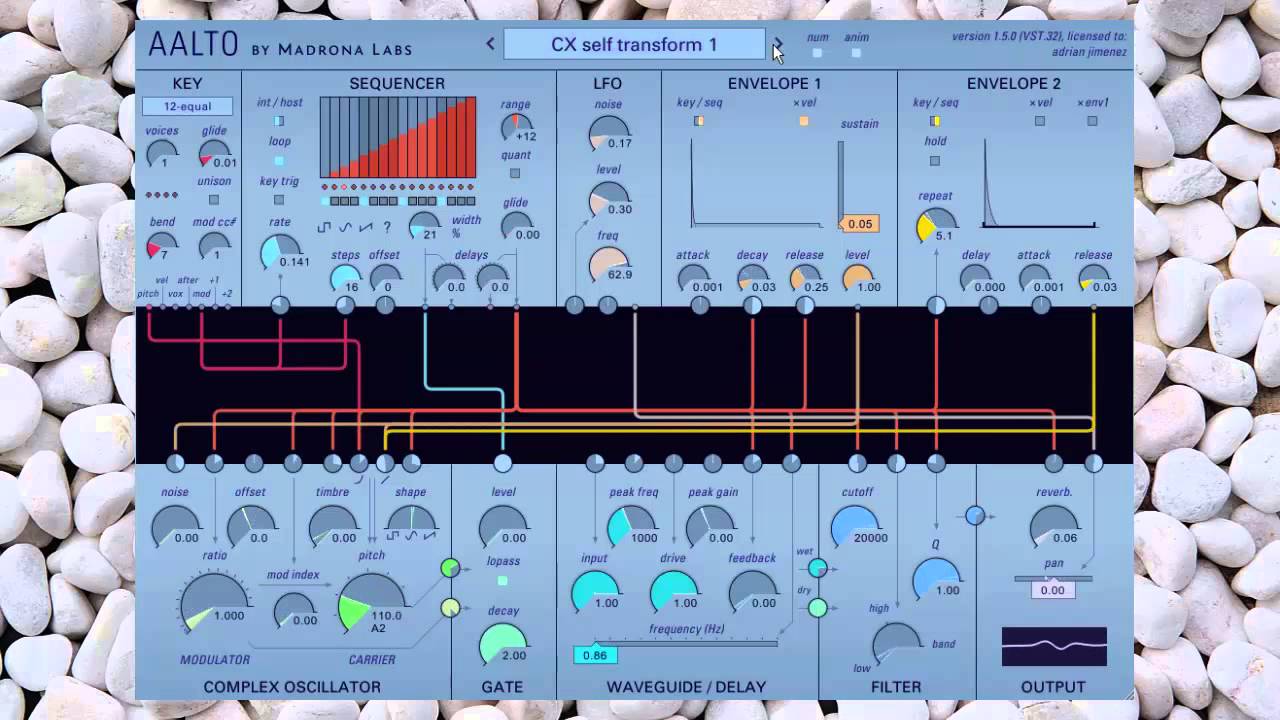The image size is (1280, 720).
Task: Click the sequencer steps knob
Action: (x=345, y=279)
